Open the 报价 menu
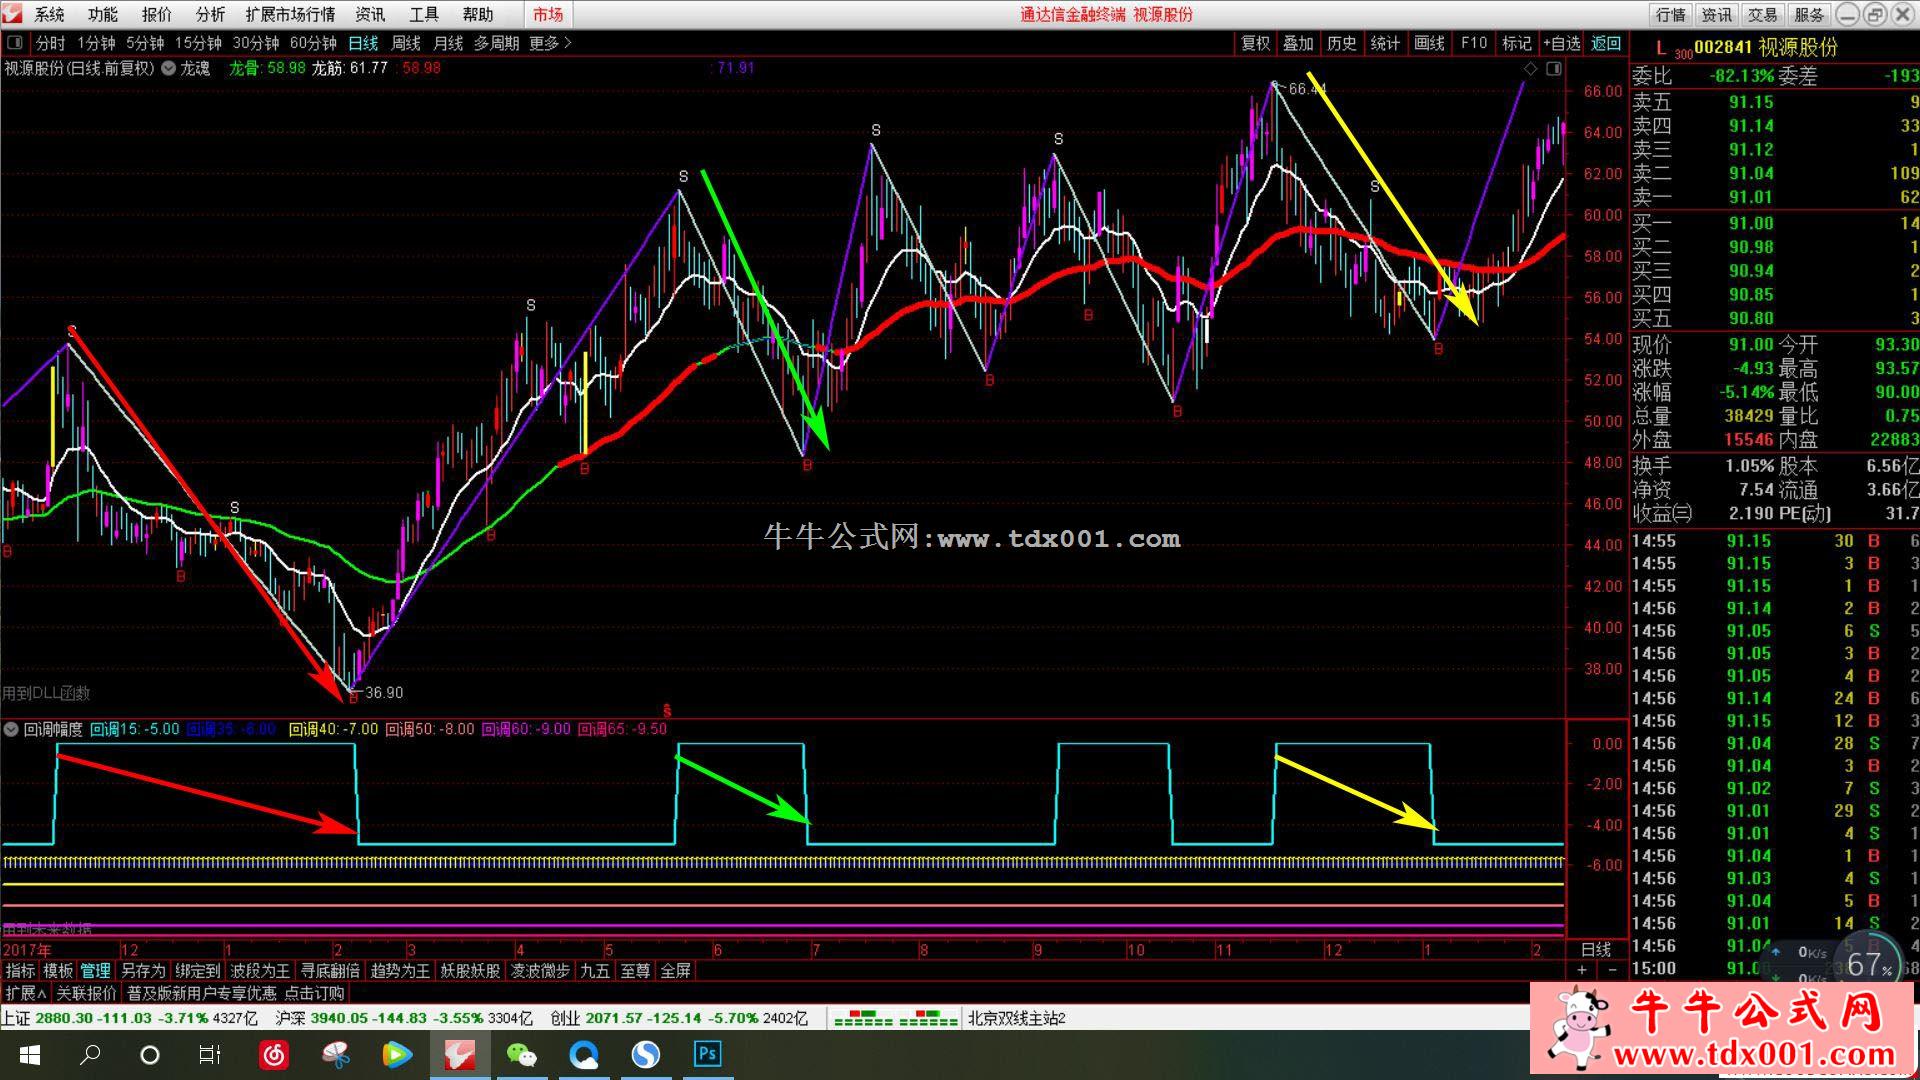The image size is (1920, 1080). pos(156,14)
